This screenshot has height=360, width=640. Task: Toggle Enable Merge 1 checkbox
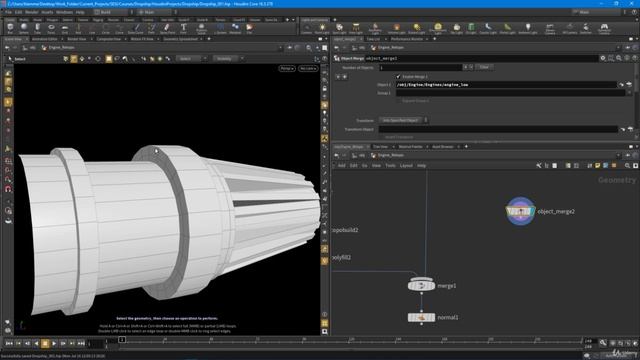point(398,77)
